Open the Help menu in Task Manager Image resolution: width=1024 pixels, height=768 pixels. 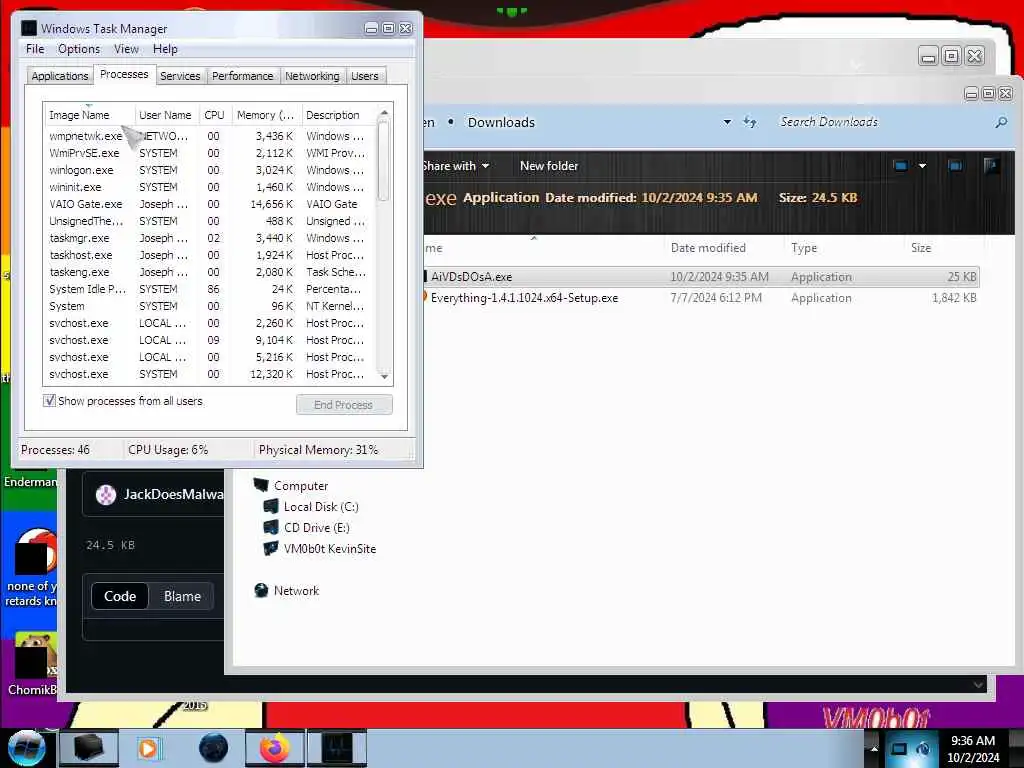pyautogui.click(x=165, y=49)
